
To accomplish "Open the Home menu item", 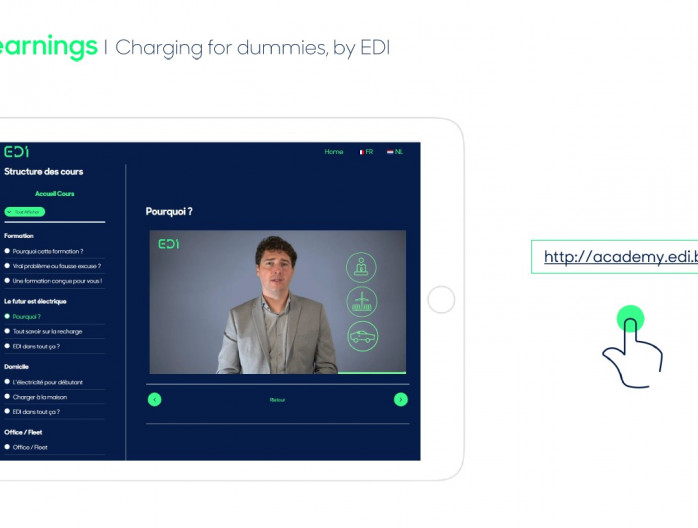I will pos(334,152).
